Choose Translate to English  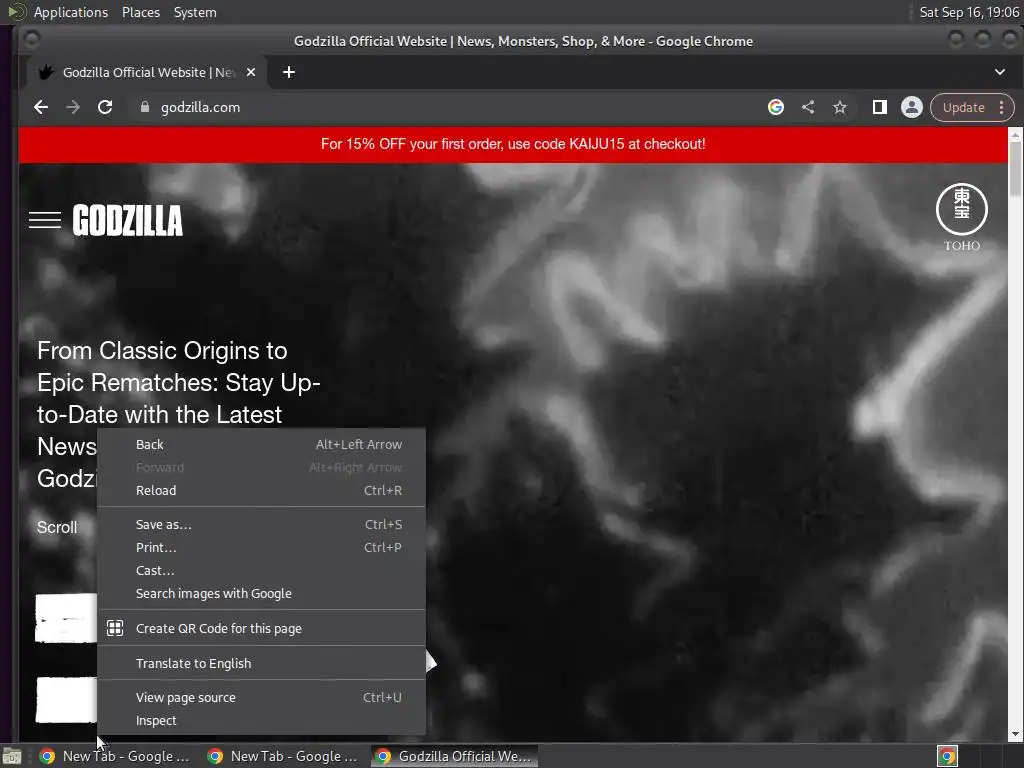(261, 664)
